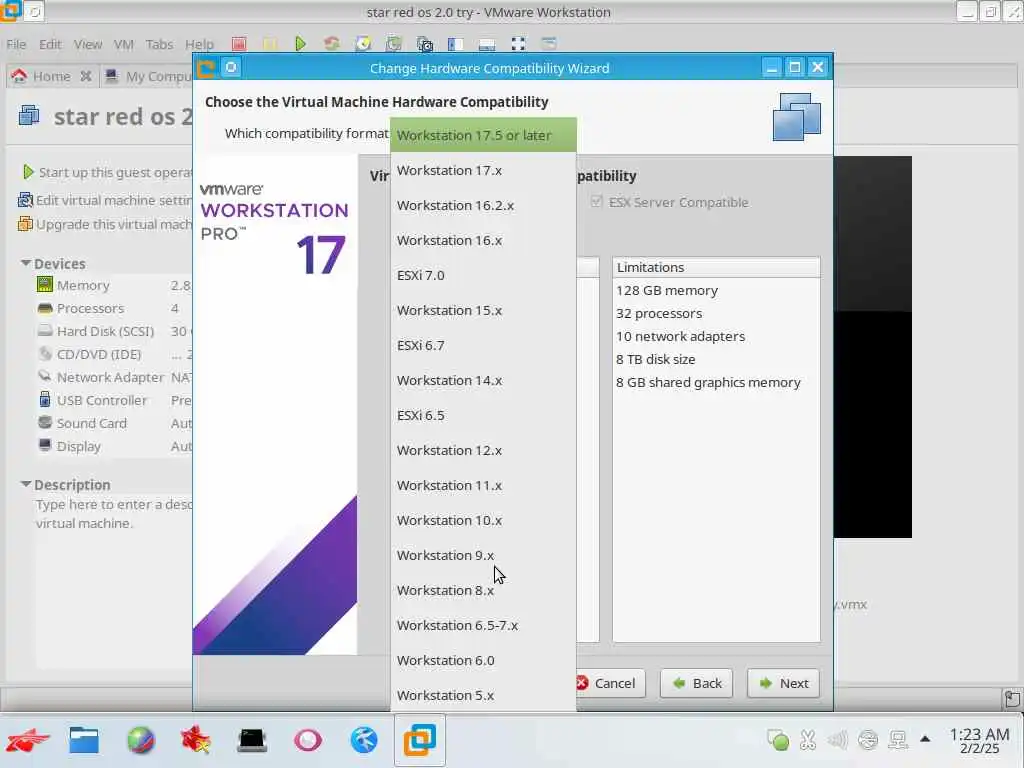This screenshot has width=1024, height=768.
Task: Open the Help menu
Action: coord(199,44)
